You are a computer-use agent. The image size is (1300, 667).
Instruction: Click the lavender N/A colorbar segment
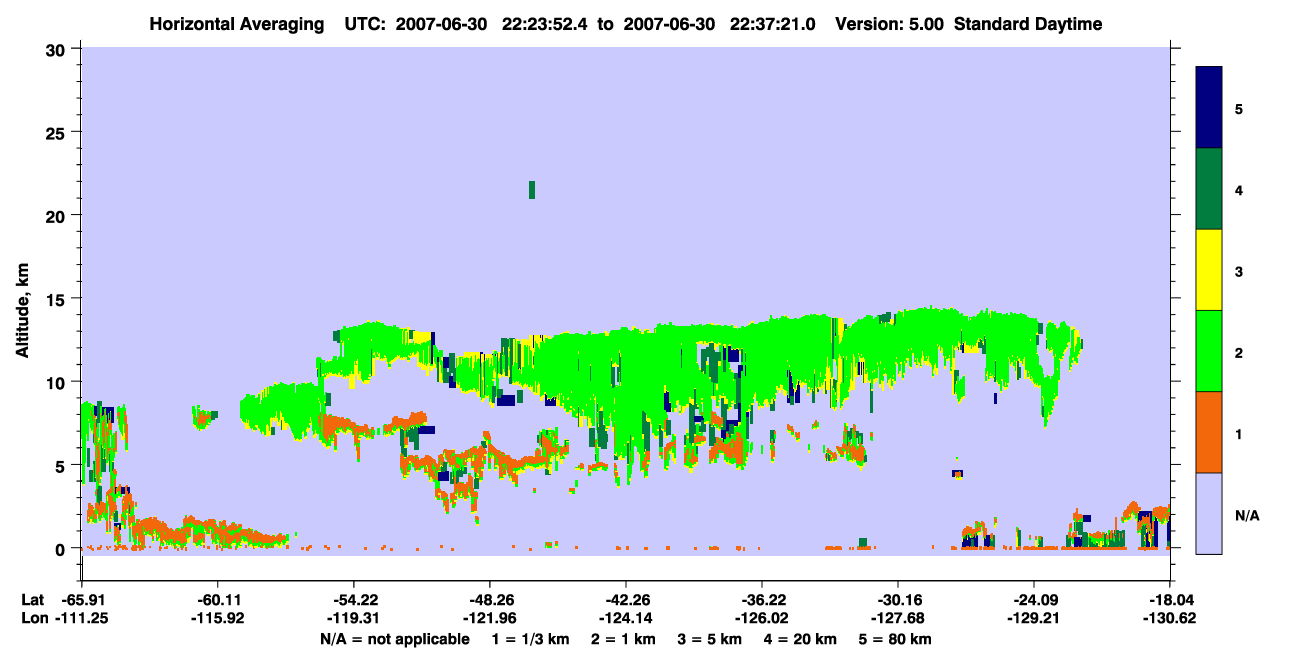tap(1209, 513)
